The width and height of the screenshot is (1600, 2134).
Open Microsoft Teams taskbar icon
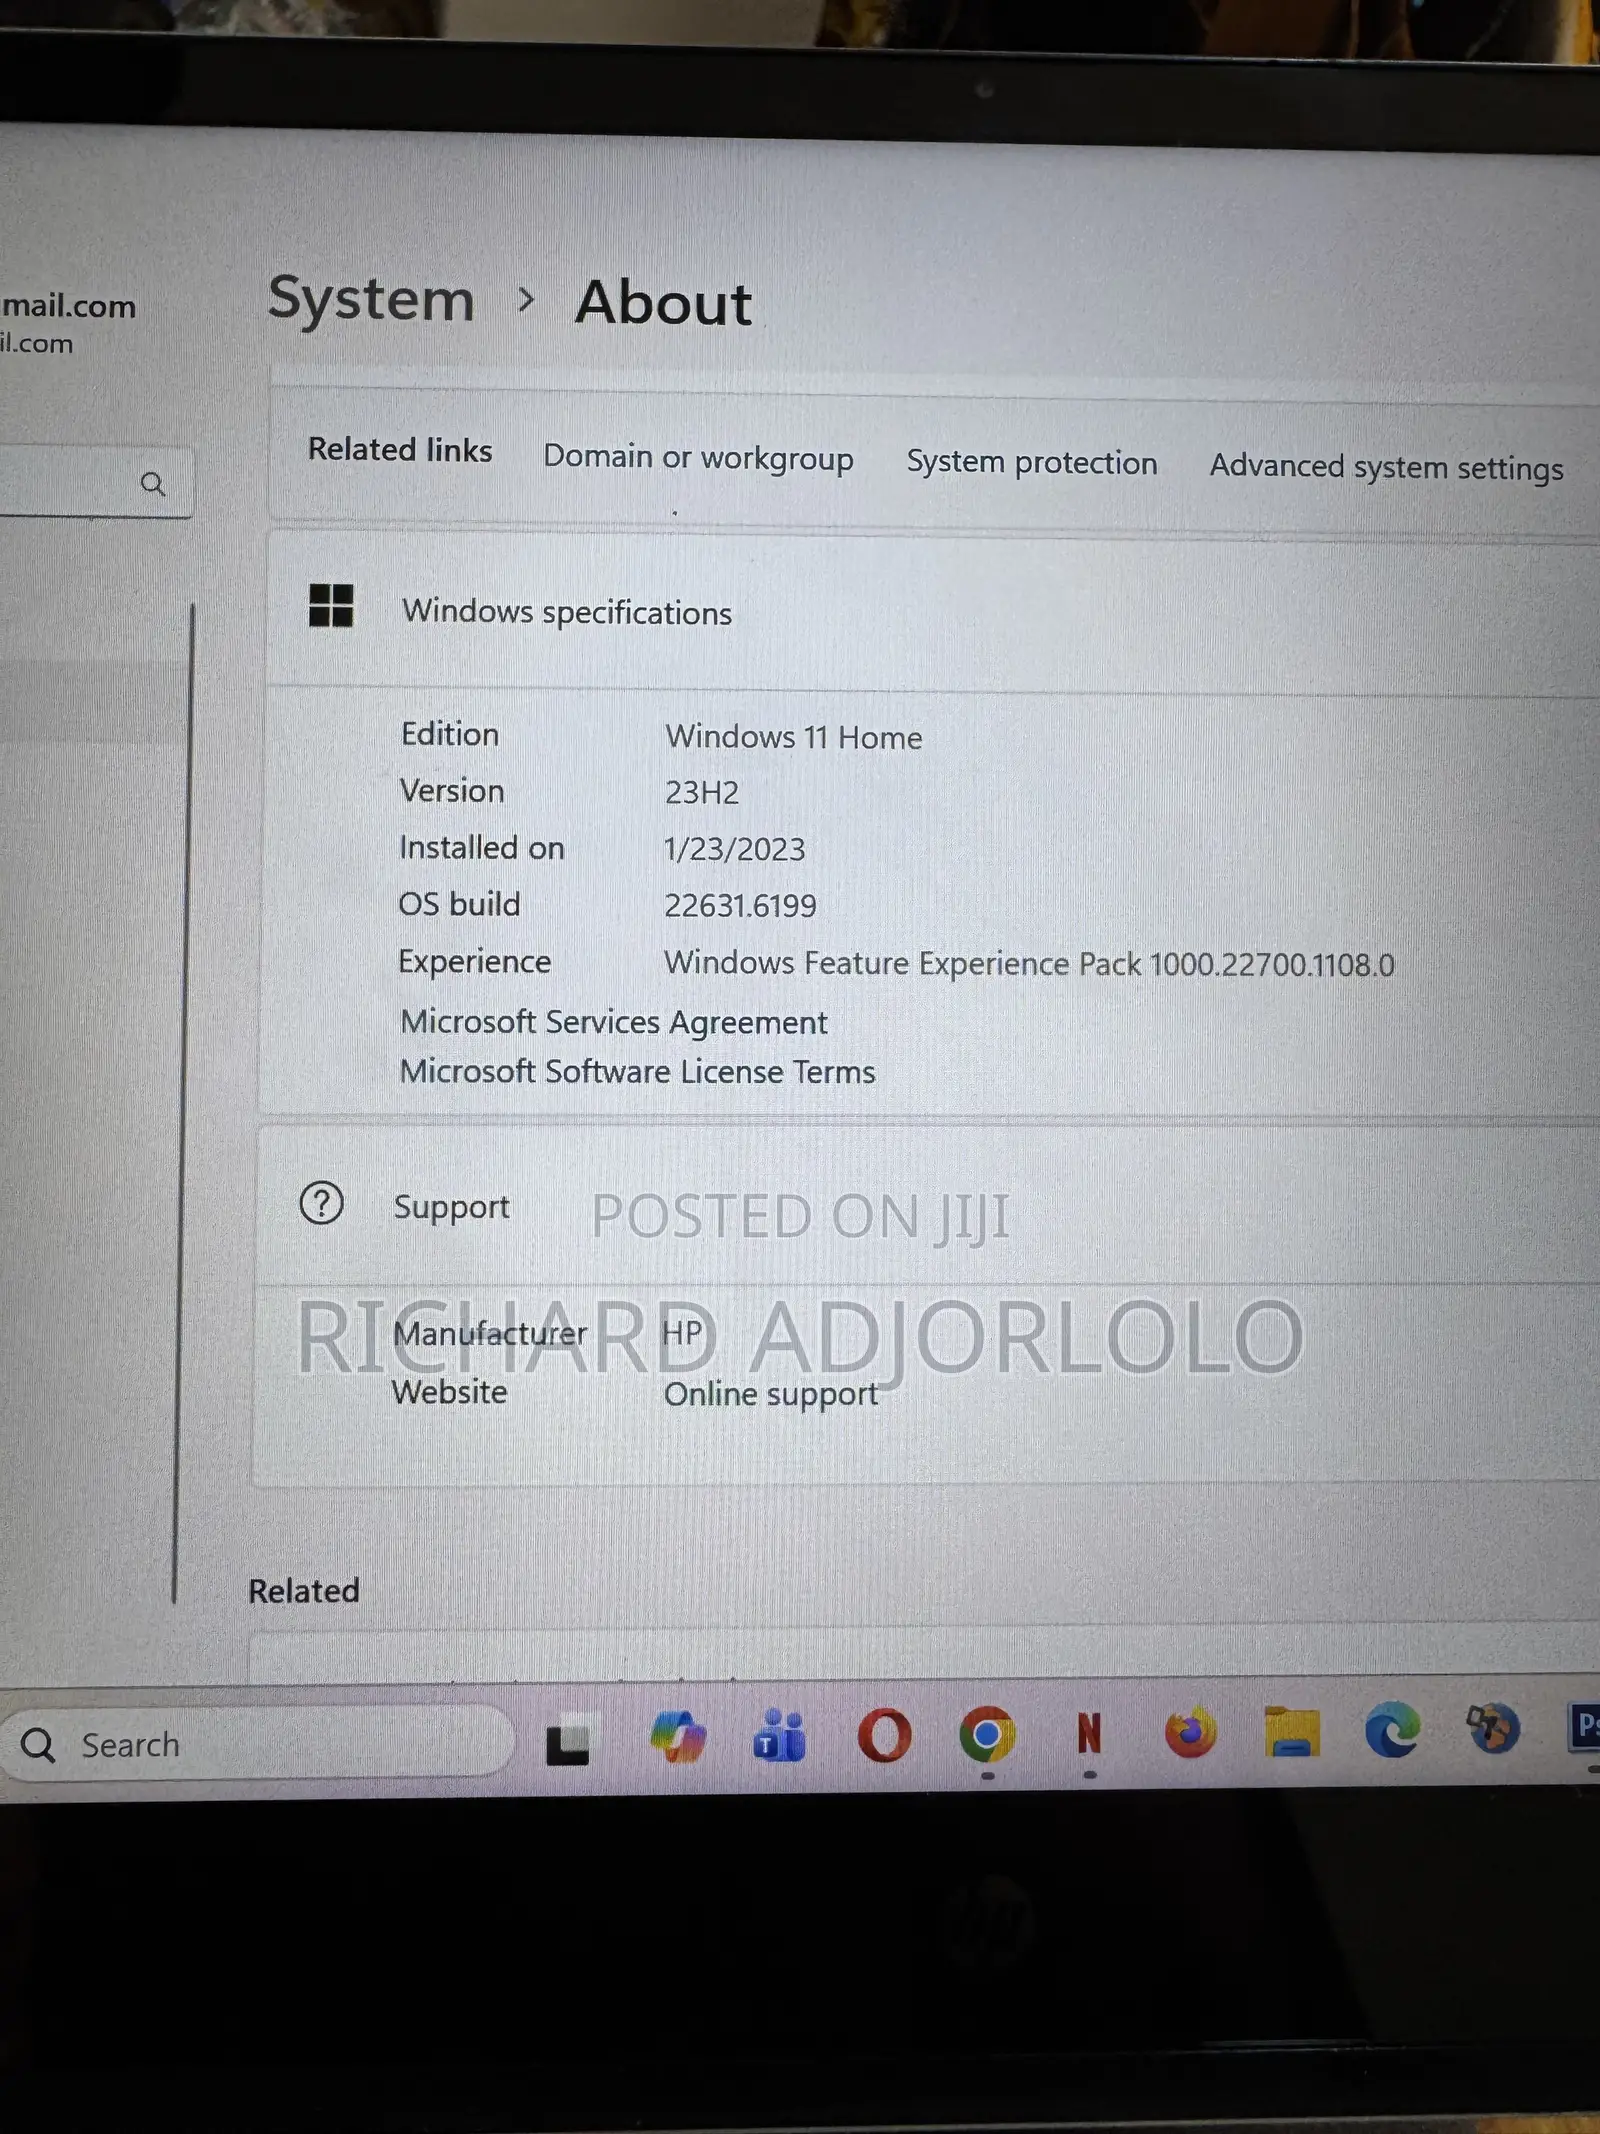780,1735
